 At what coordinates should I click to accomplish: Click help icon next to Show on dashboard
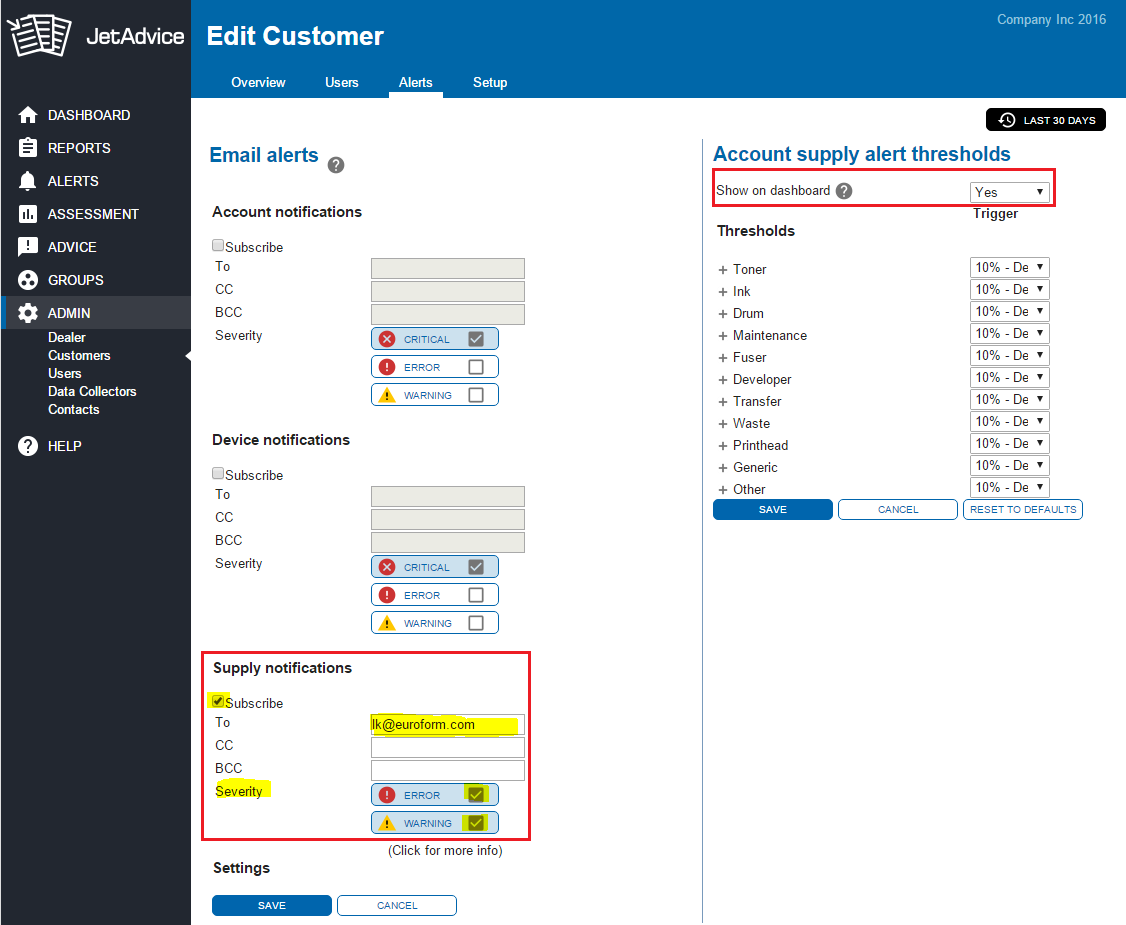[844, 191]
